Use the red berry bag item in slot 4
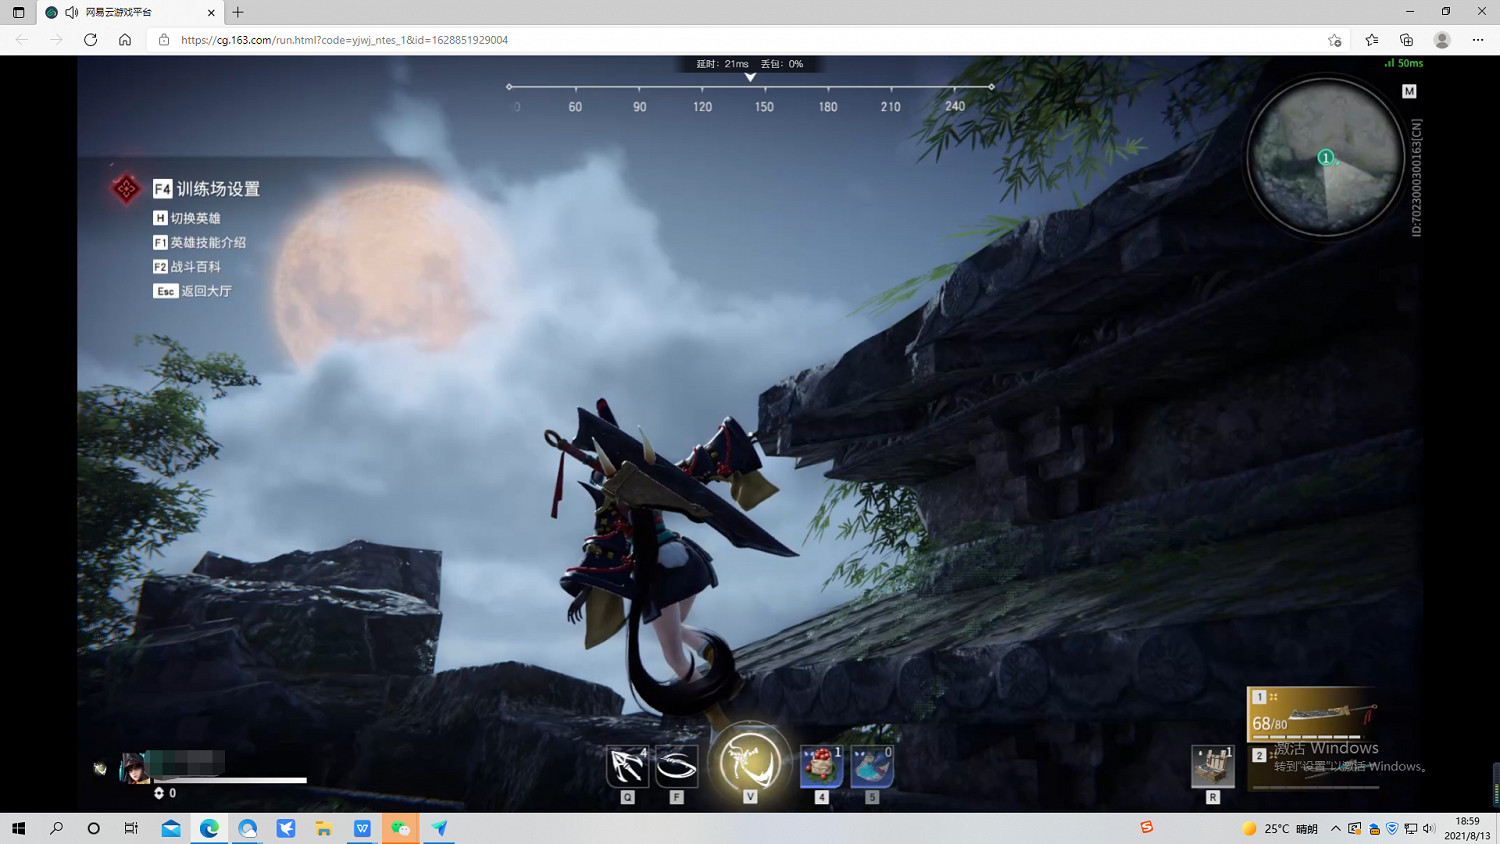Viewport: 1500px width, 844px height. [x=821, y=767]
